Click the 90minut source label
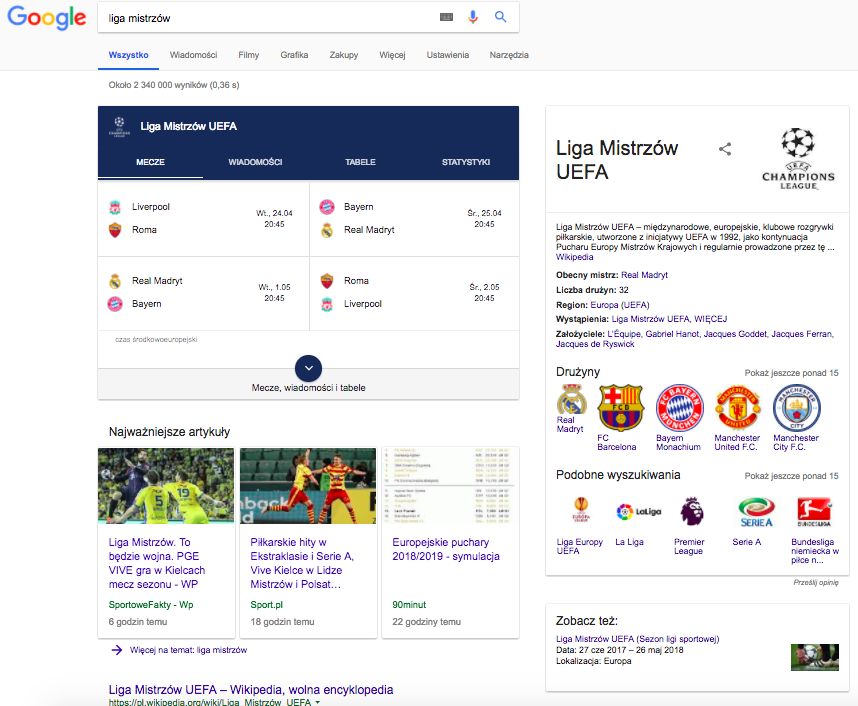858x706 pixels. click(409, 604)
